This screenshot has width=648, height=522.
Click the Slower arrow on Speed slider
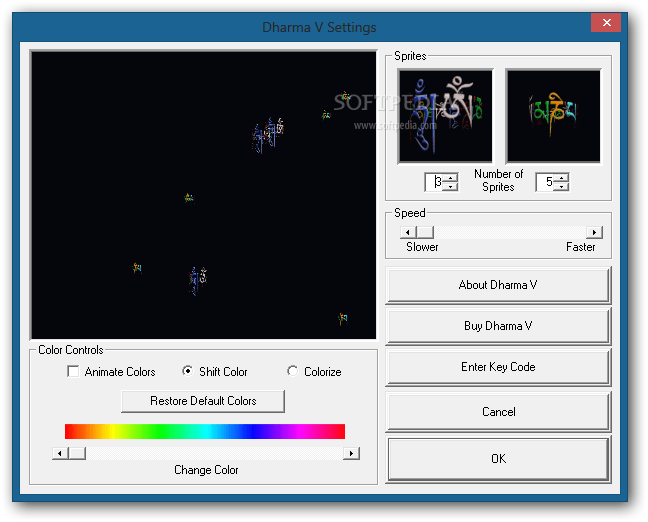pyautogui.click(x=408, y=232)
